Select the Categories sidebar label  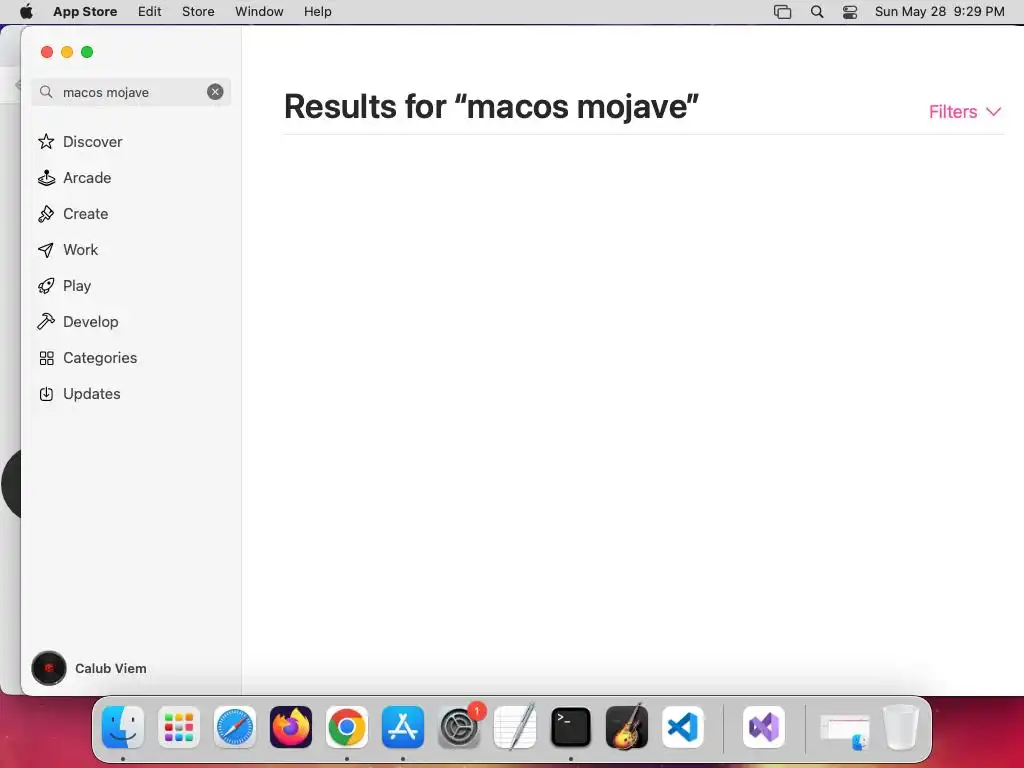point(100,358)
